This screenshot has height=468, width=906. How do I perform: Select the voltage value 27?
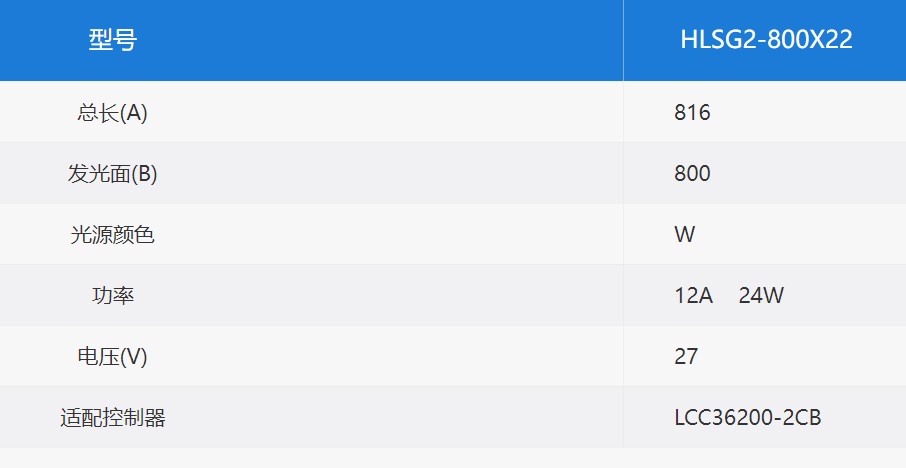(686, 356)
